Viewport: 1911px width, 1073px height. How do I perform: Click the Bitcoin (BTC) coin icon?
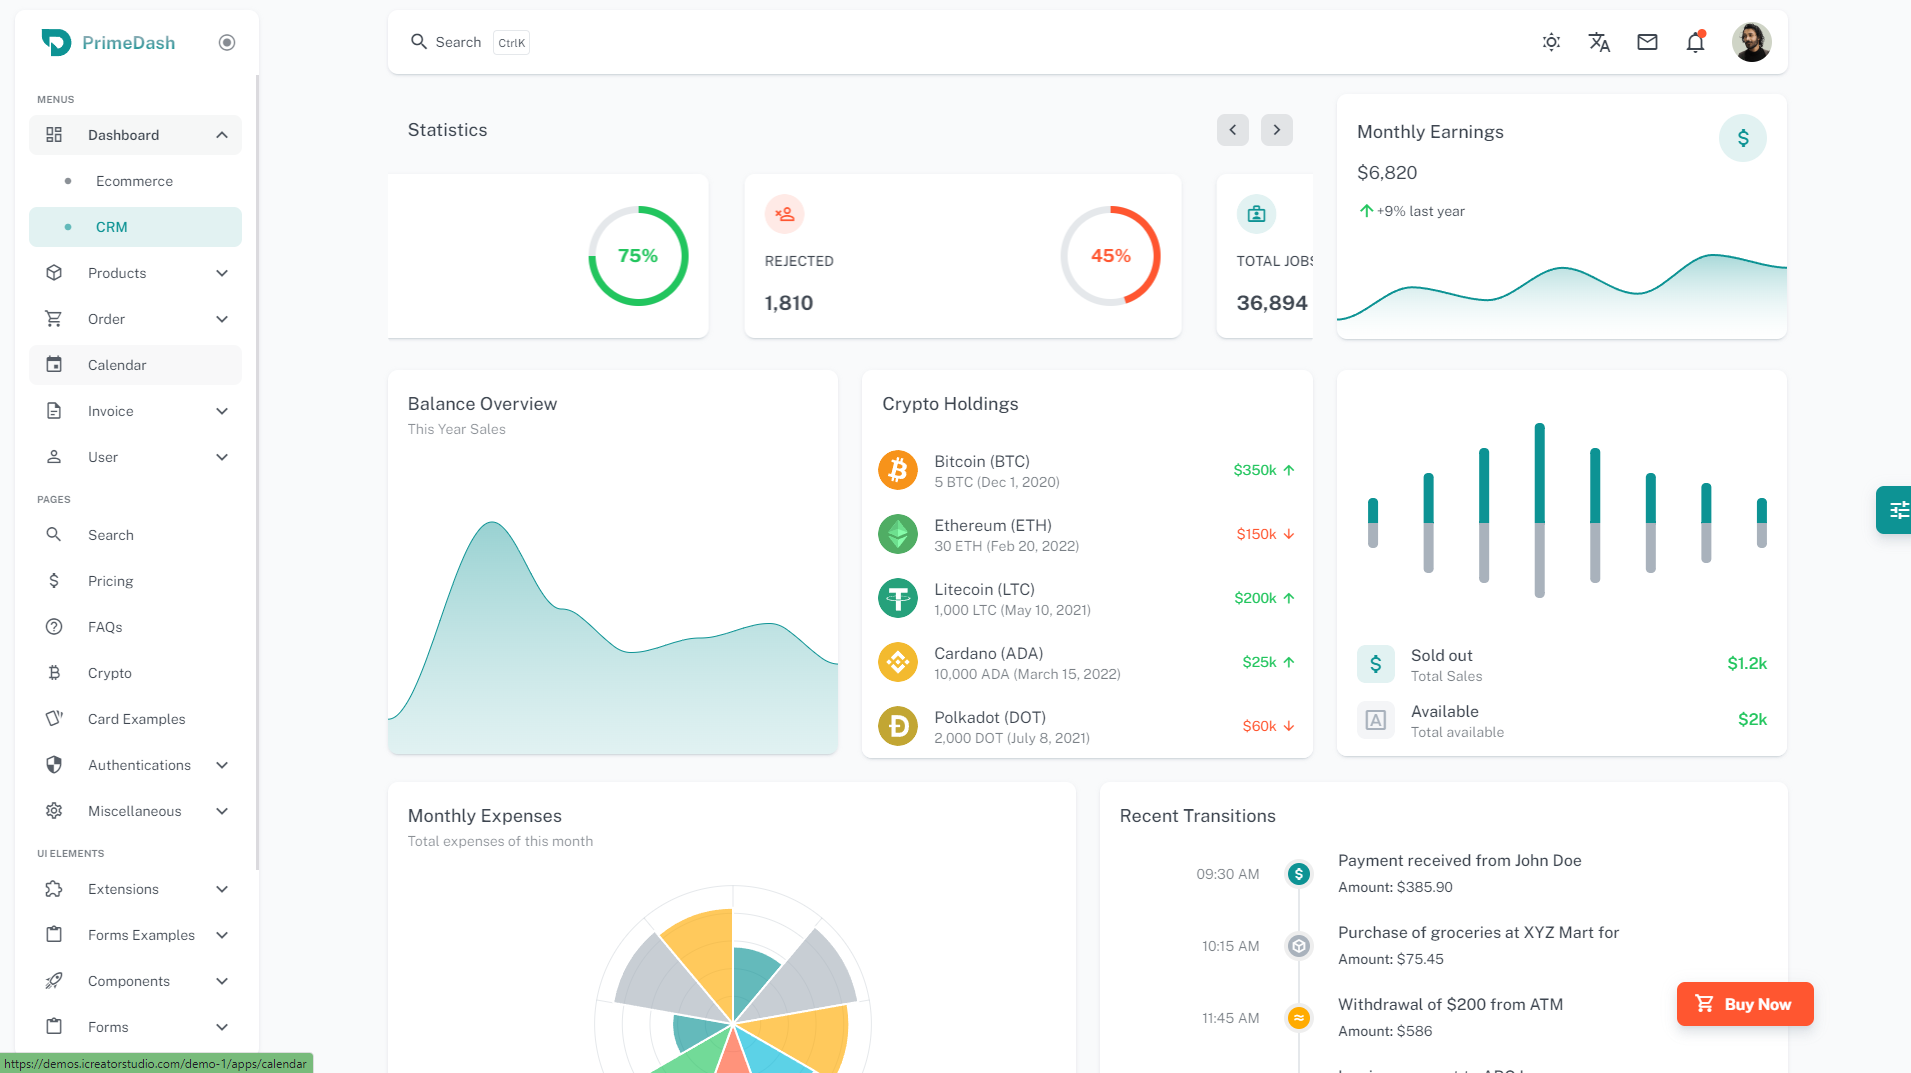897,470
